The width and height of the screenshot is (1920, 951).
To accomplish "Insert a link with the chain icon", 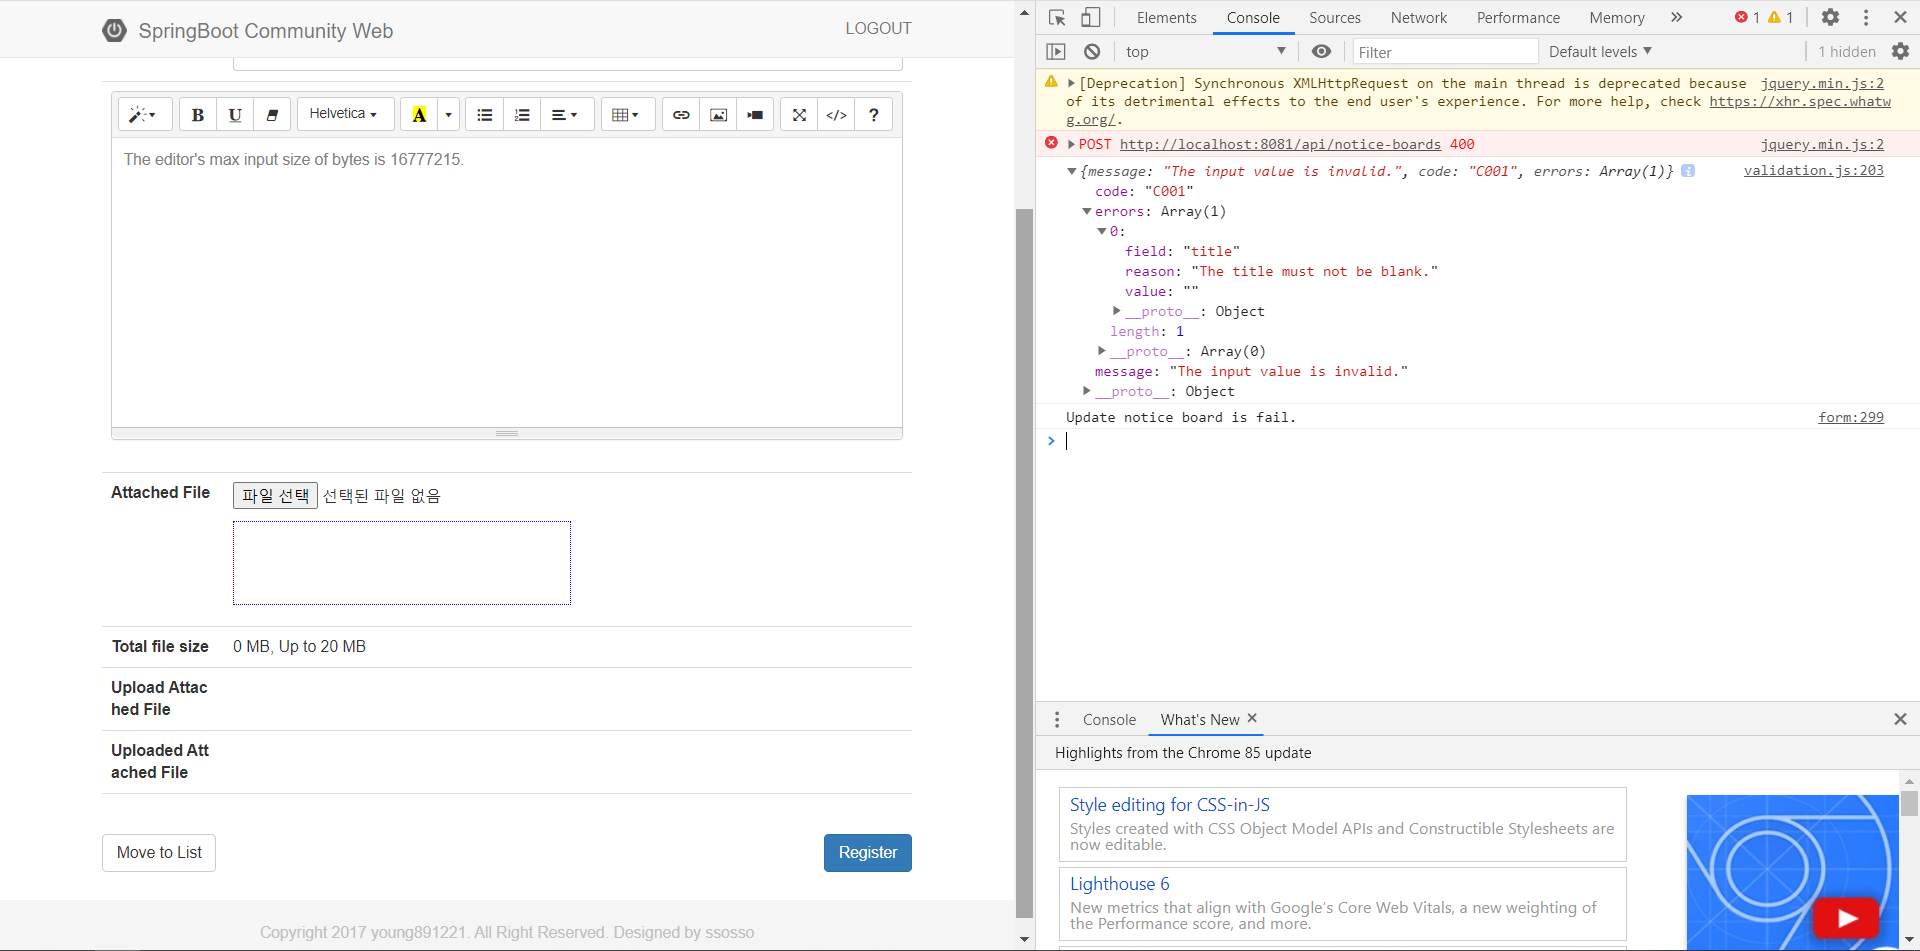I will 681,115.
